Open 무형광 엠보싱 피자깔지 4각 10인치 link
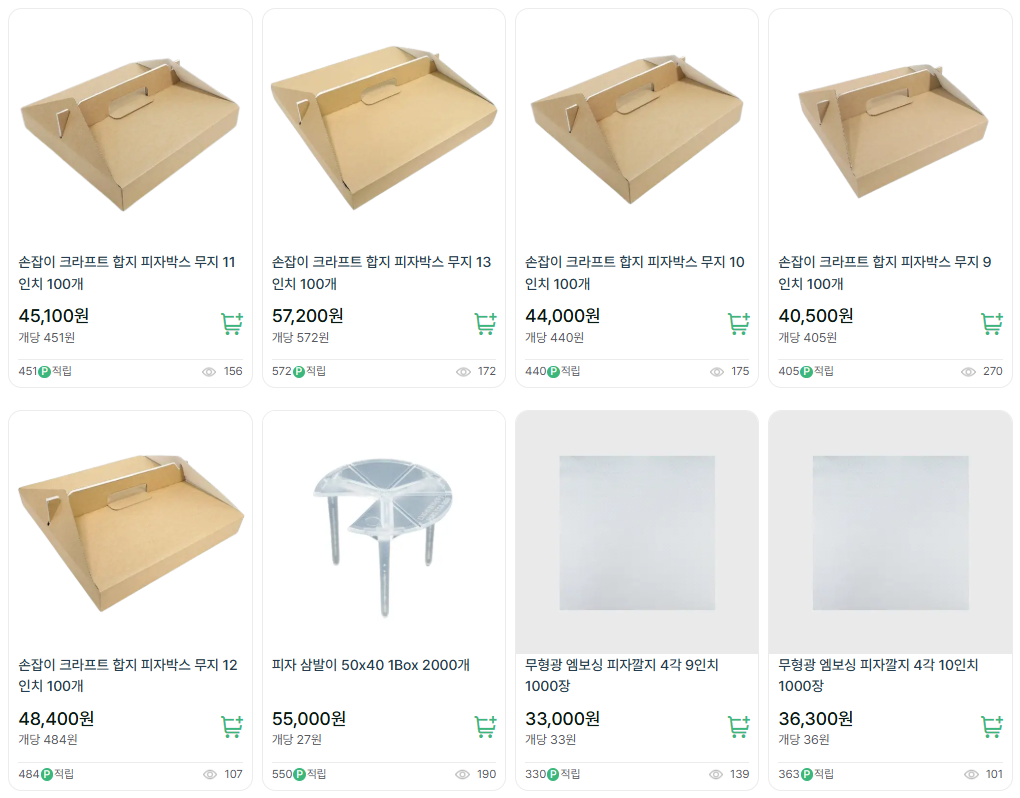Screen dimensions: 1020x798 pyautogui.click(x=878, y=676)
